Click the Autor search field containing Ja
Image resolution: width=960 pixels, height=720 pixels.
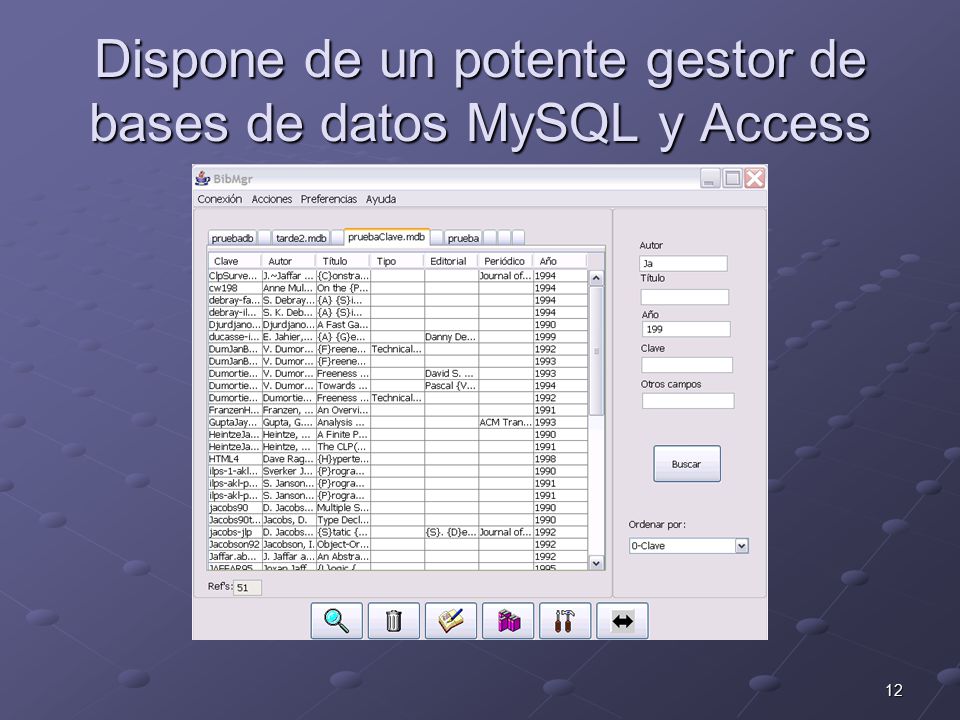coord(683,263)
